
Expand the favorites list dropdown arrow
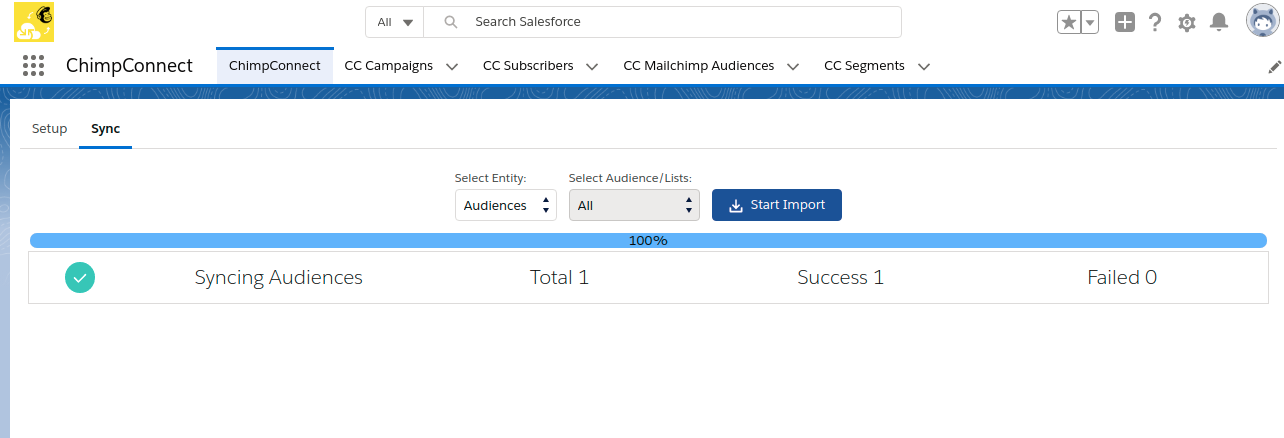click(x=1090, y=22)
